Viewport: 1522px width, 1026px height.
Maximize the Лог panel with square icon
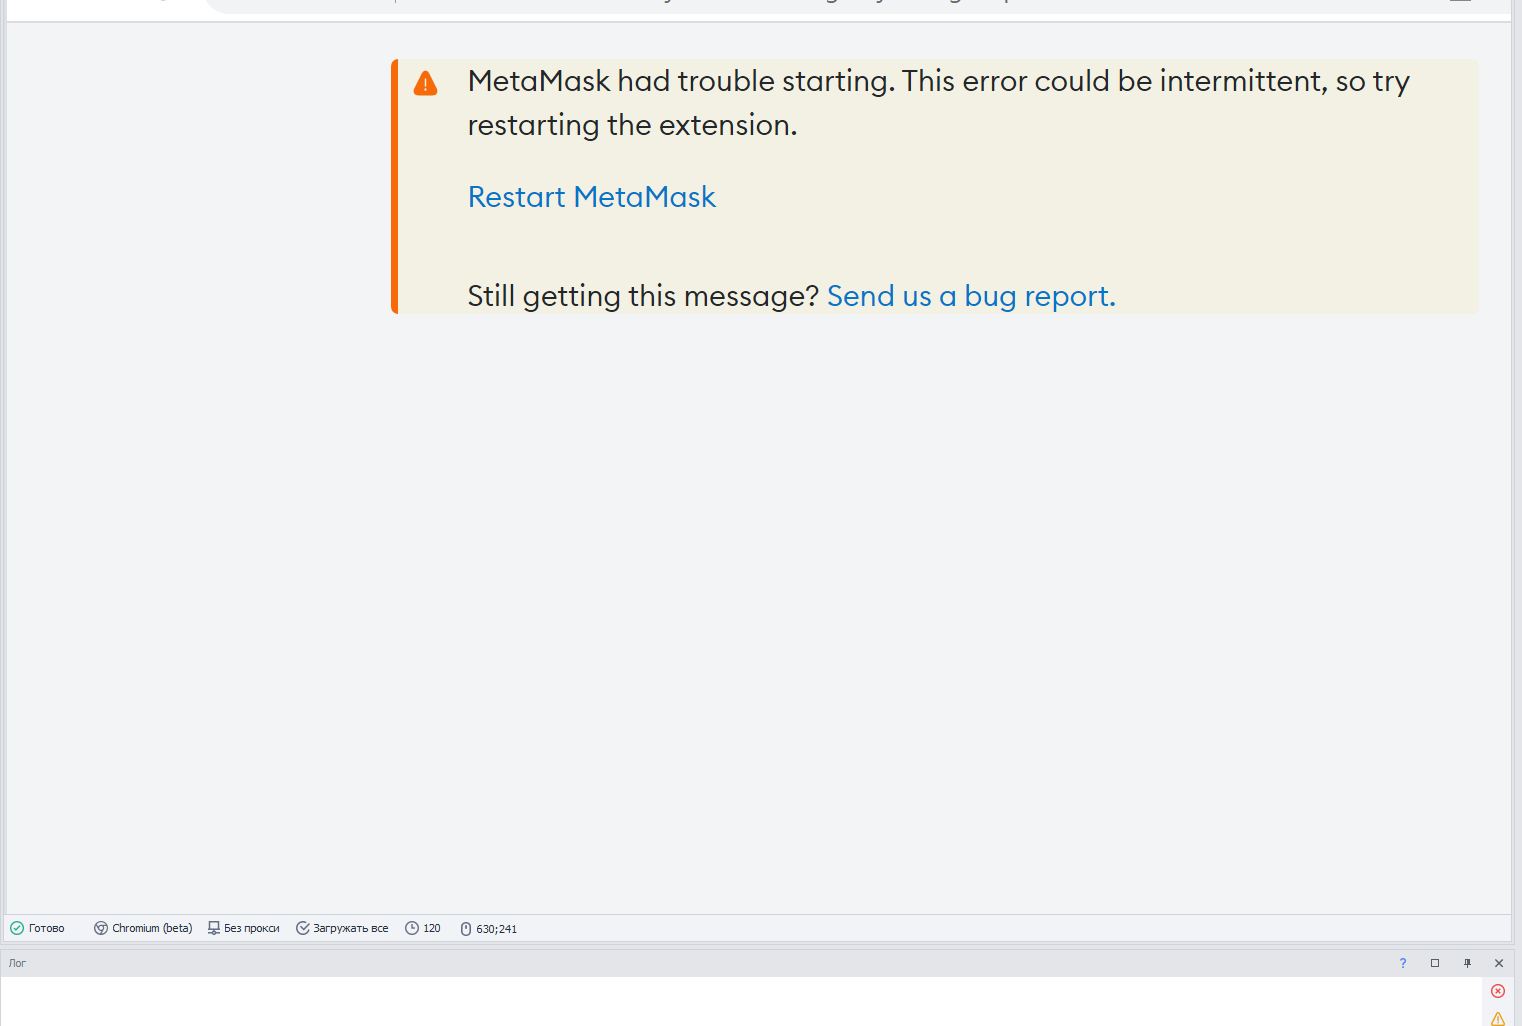pyautogui.click(x=1435, y=963)
